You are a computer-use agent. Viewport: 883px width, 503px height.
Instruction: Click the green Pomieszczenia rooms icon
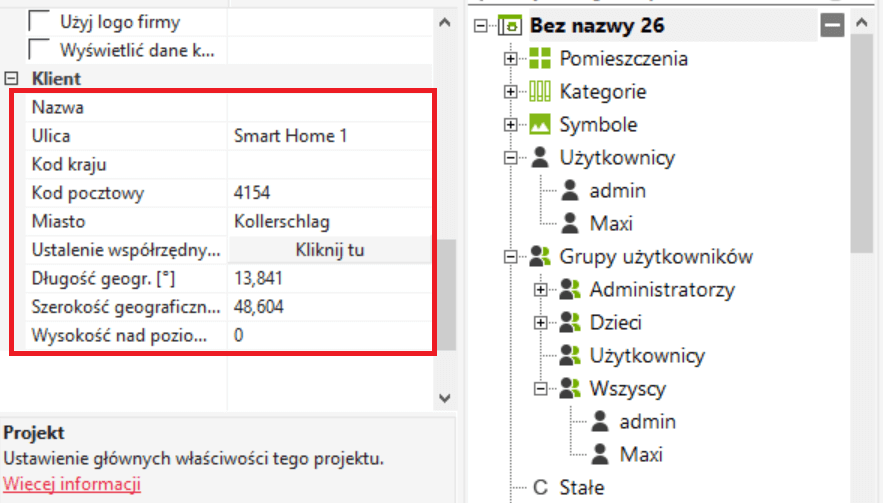[540, 58]
